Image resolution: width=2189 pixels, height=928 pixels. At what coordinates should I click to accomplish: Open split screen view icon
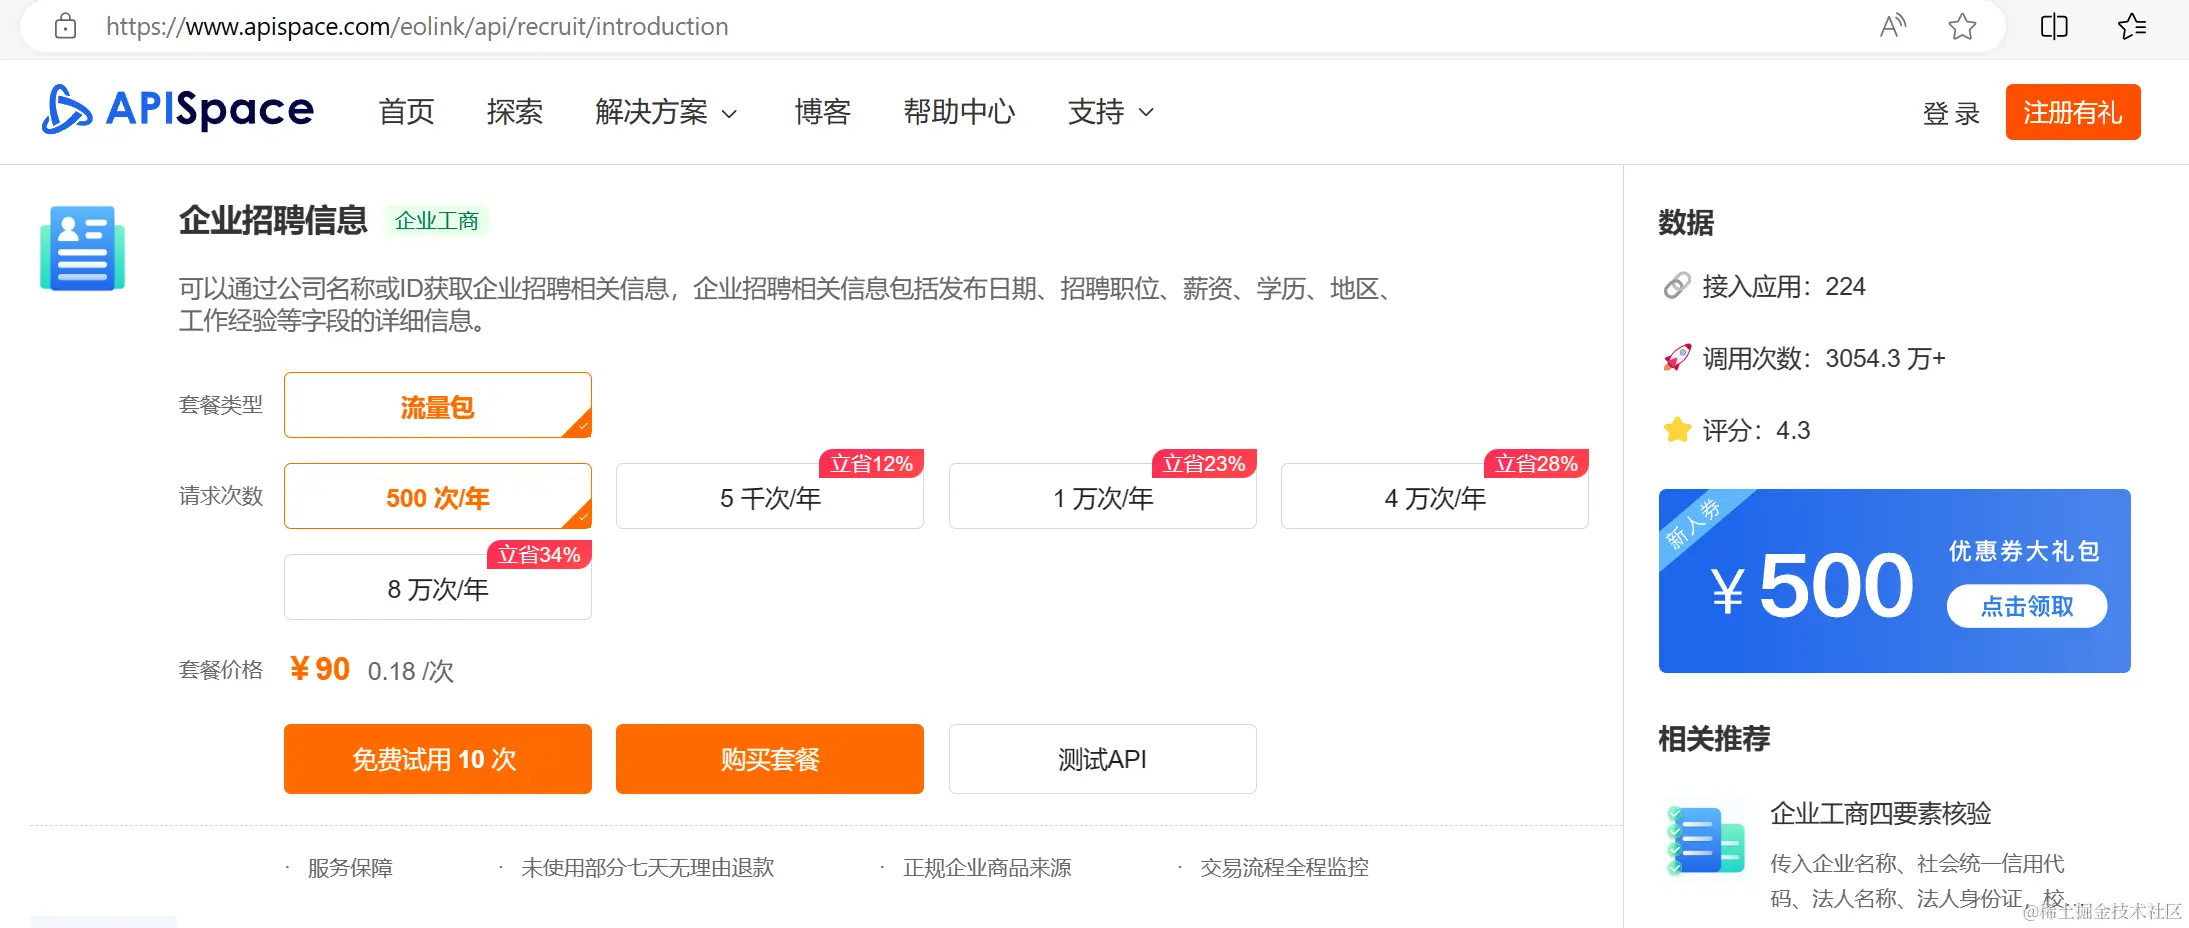coord(2054,26)
